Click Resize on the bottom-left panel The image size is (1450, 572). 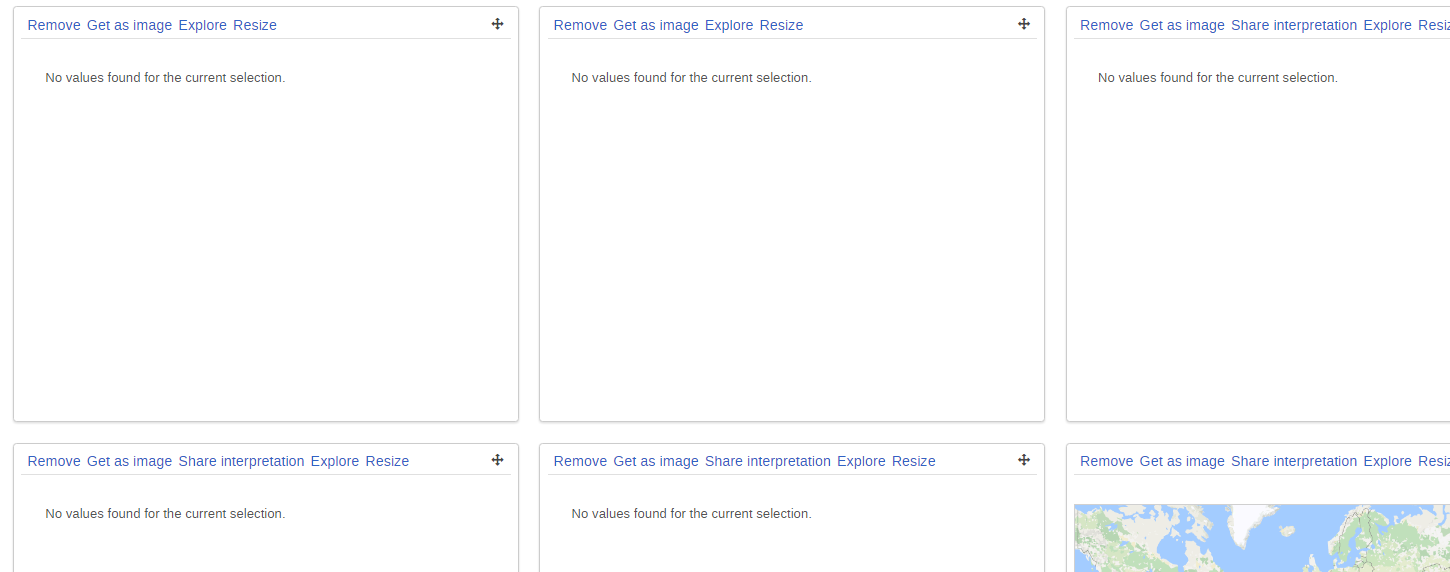point(387,461)
